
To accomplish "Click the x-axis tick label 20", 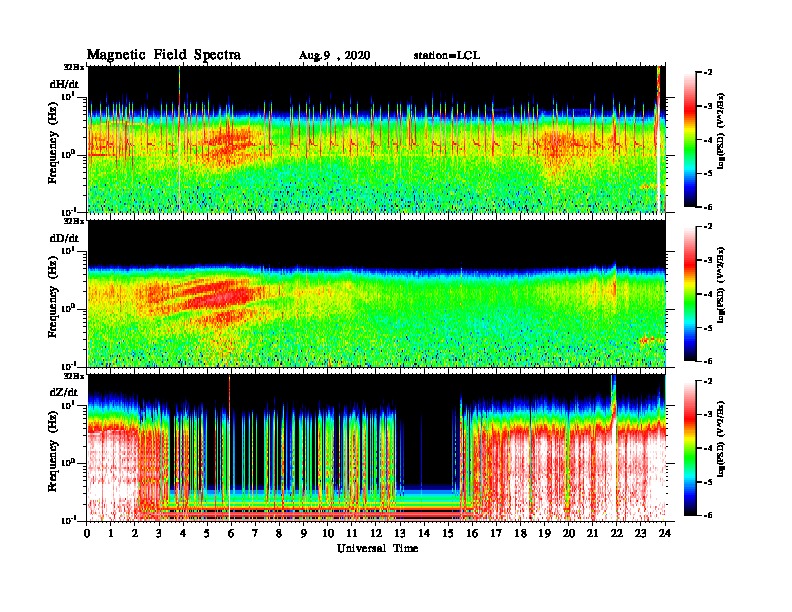I will click(569, 533).
